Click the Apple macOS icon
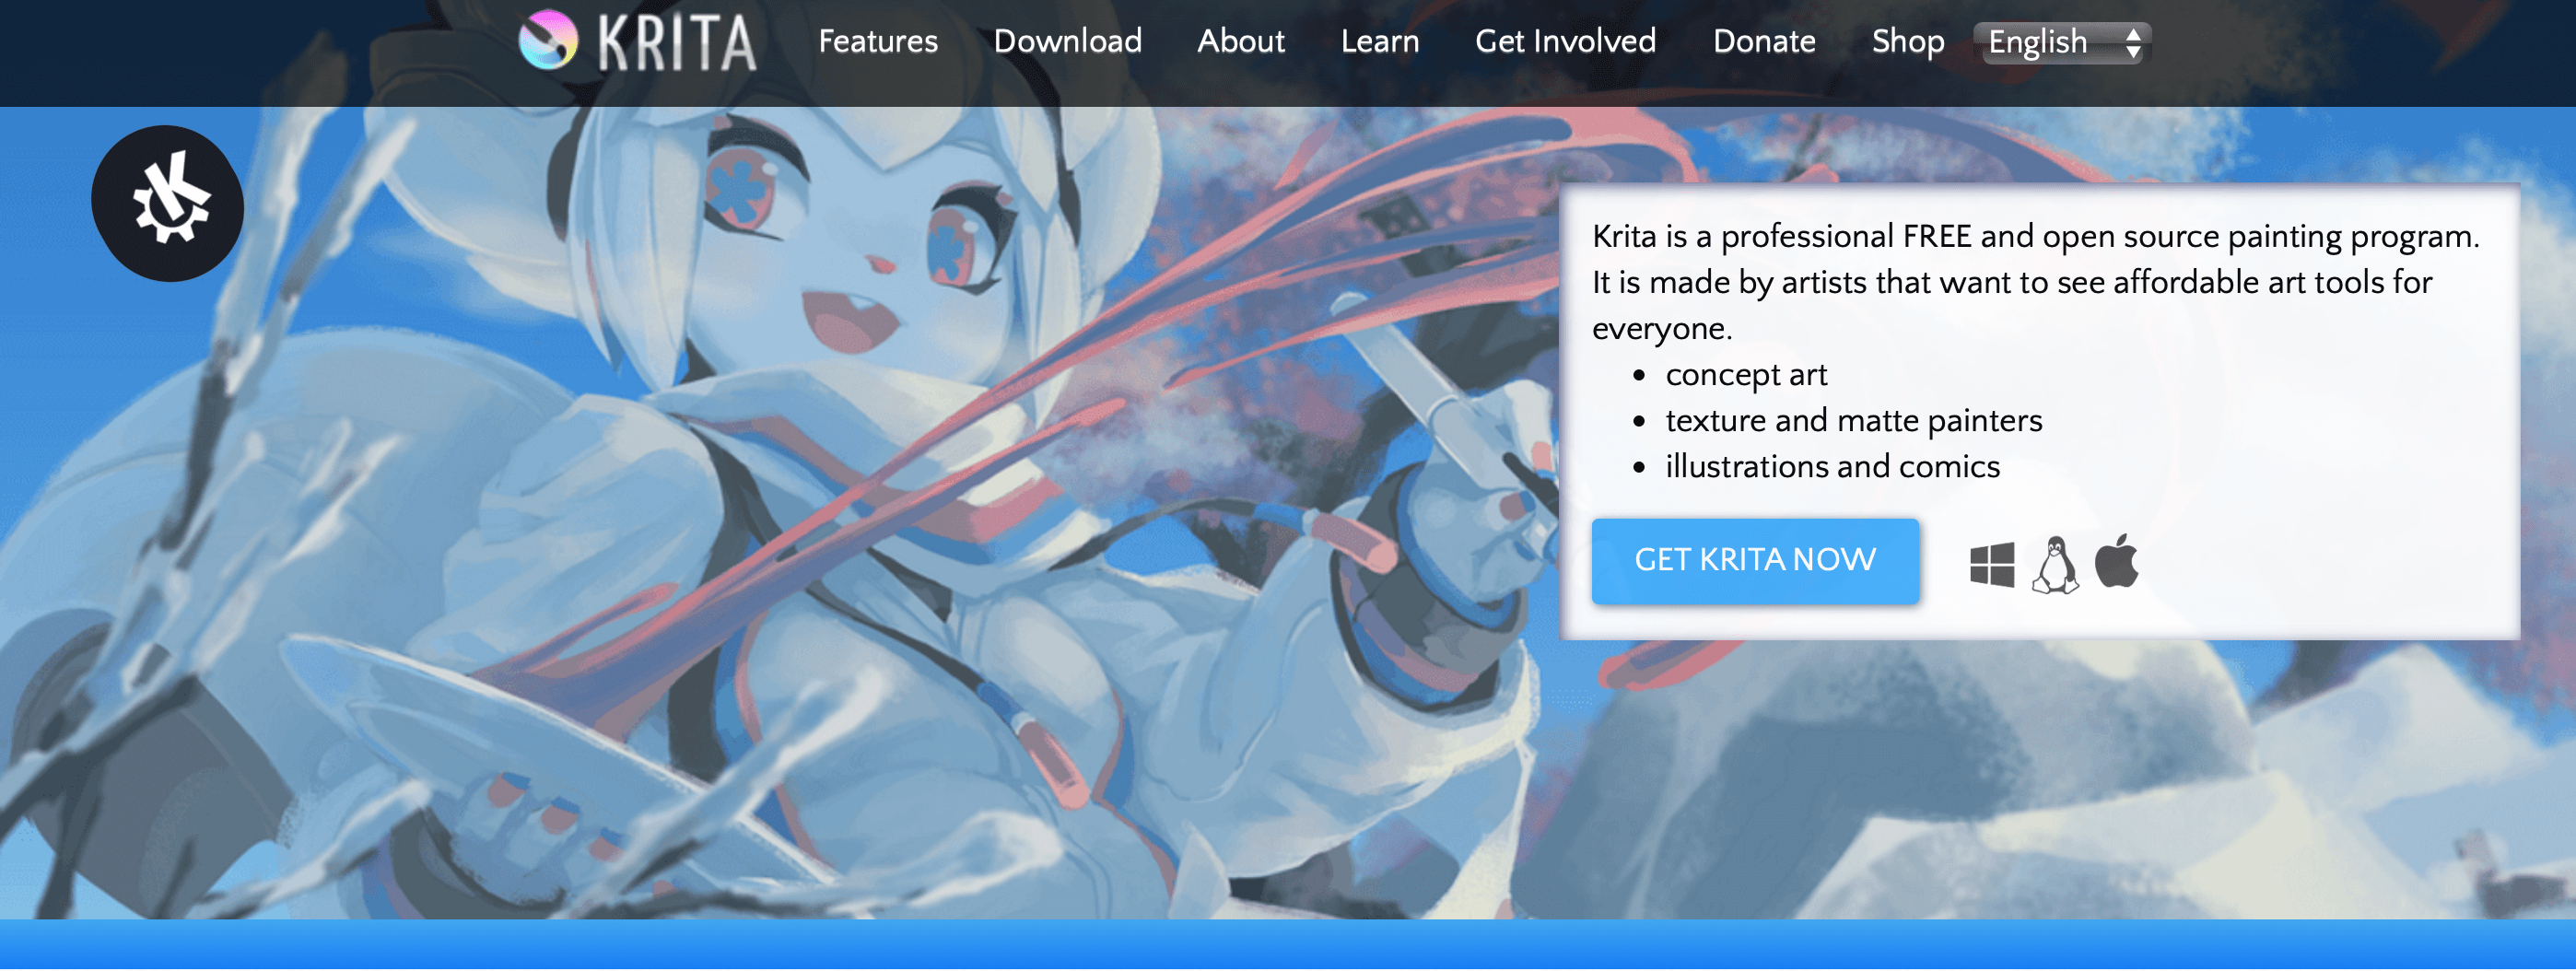The height and width of the screenshot is (971, 2576). tap(2116, 561)
